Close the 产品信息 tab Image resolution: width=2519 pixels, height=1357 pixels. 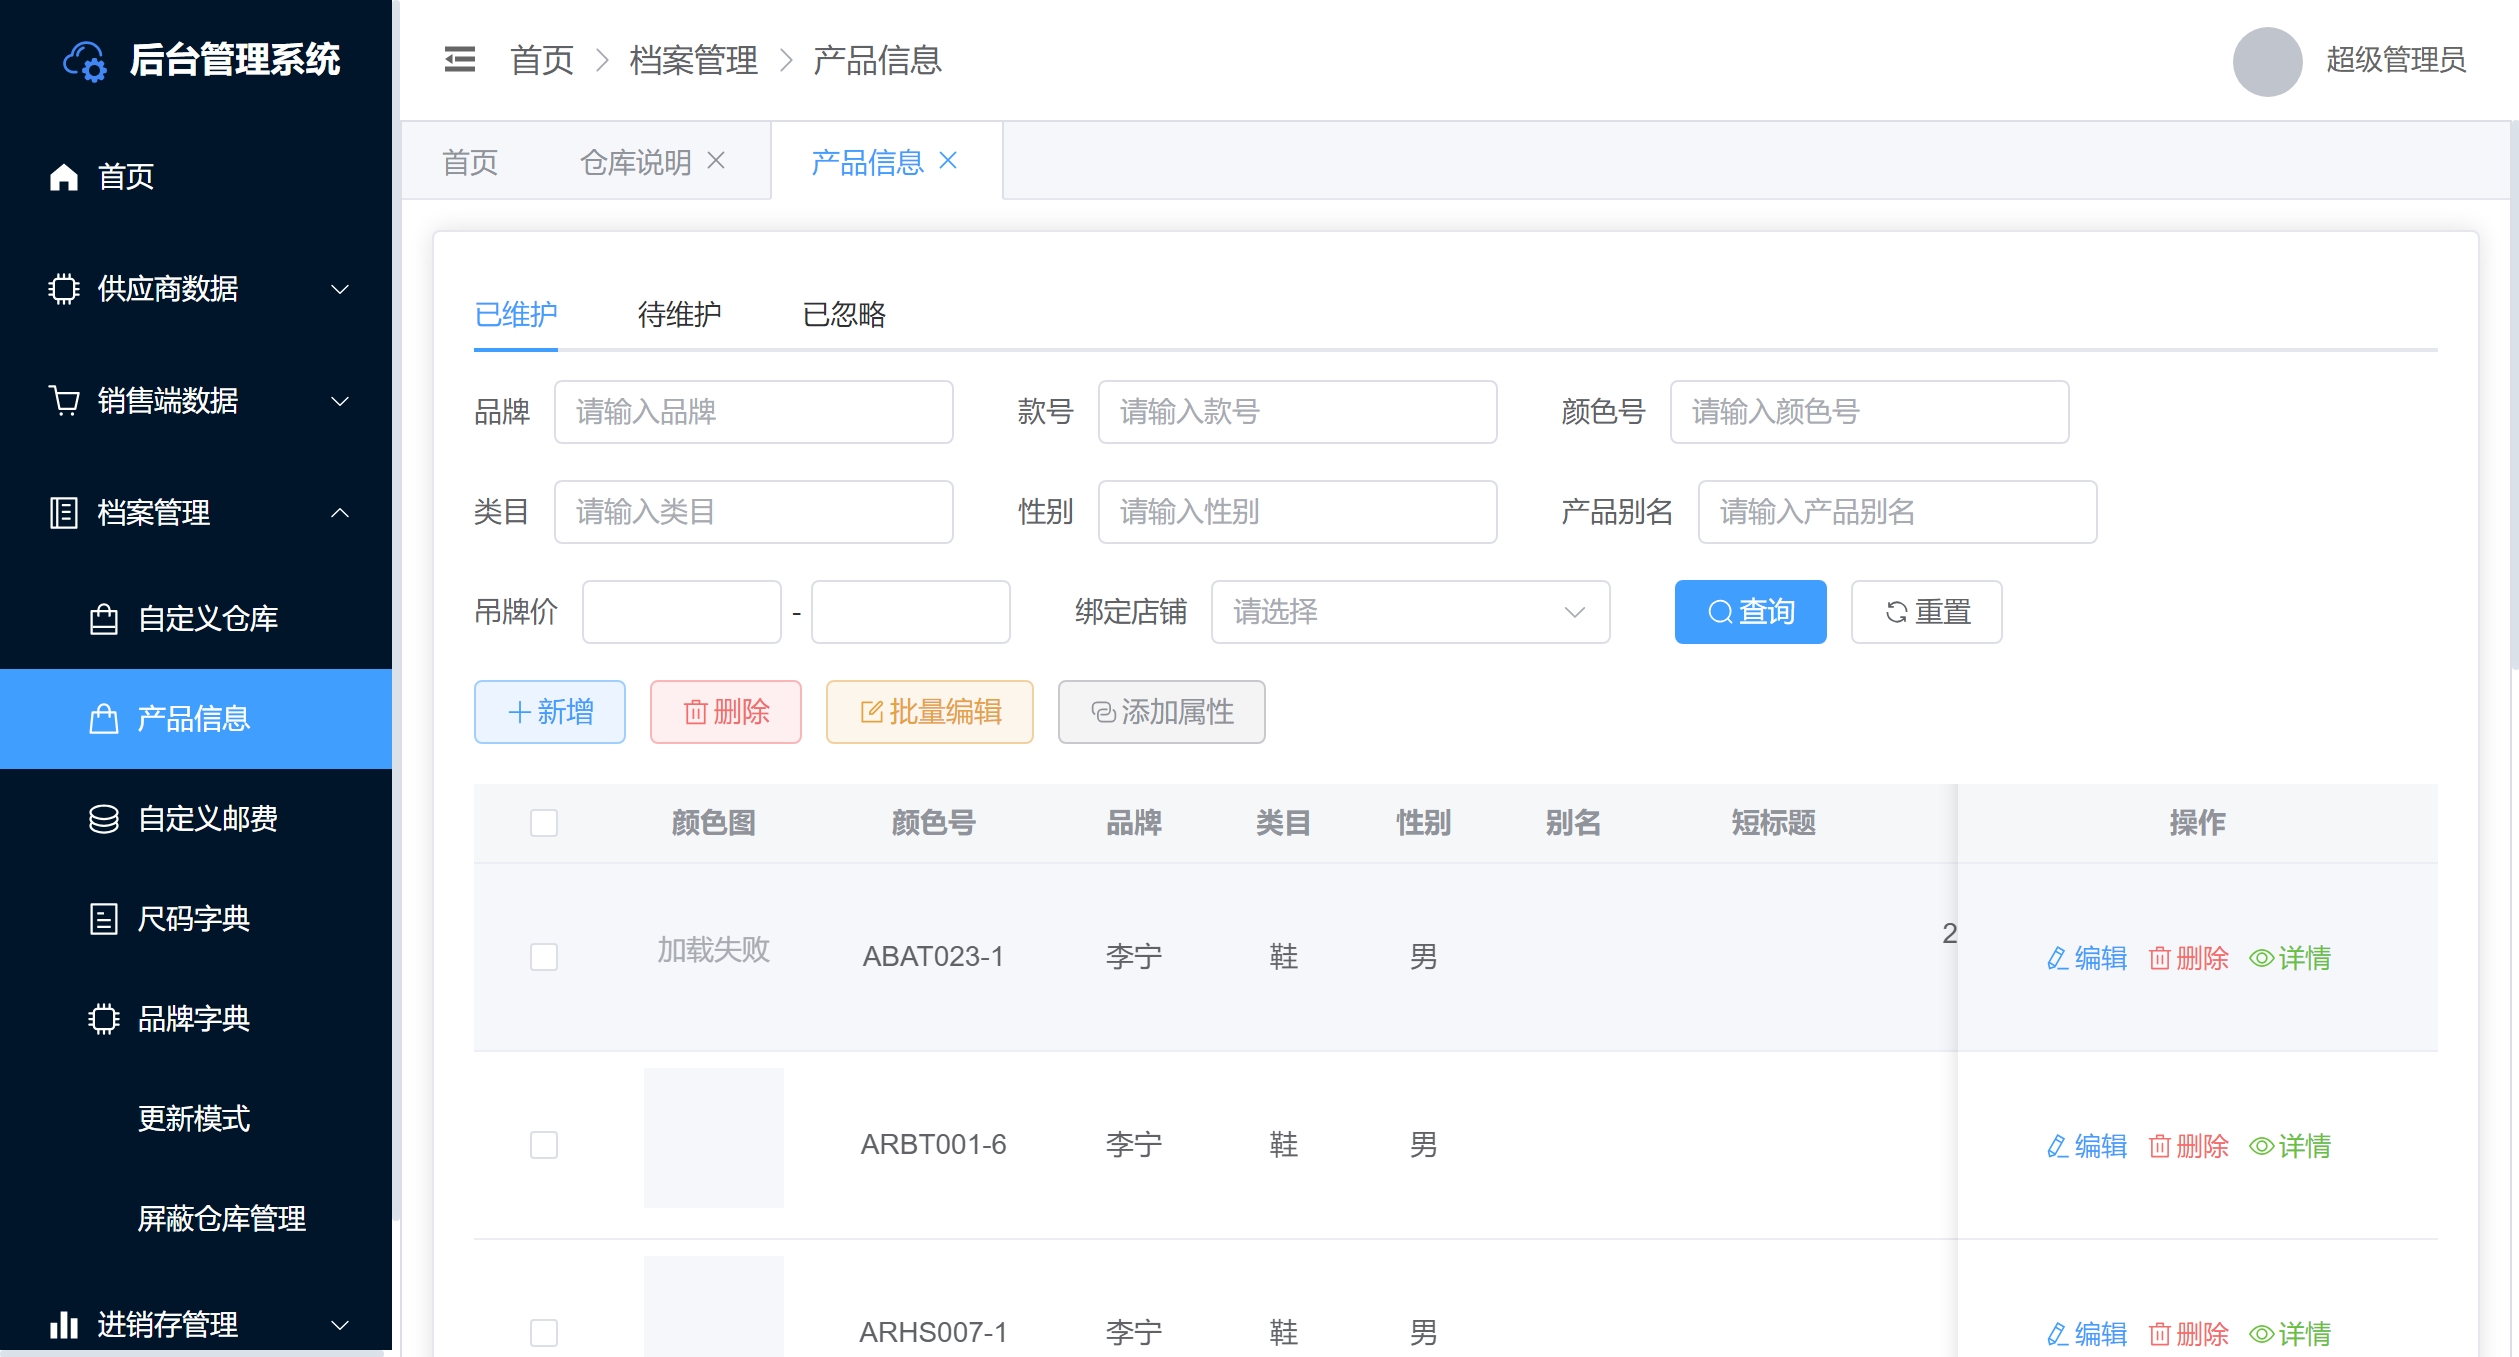click(x=948, y=160)
